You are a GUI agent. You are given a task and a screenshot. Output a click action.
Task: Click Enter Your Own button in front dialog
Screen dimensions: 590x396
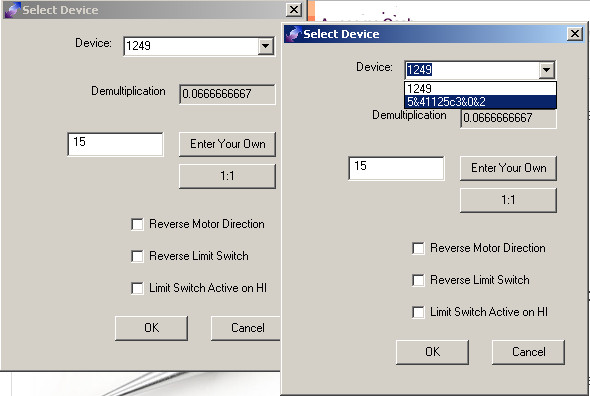(508, 168)
